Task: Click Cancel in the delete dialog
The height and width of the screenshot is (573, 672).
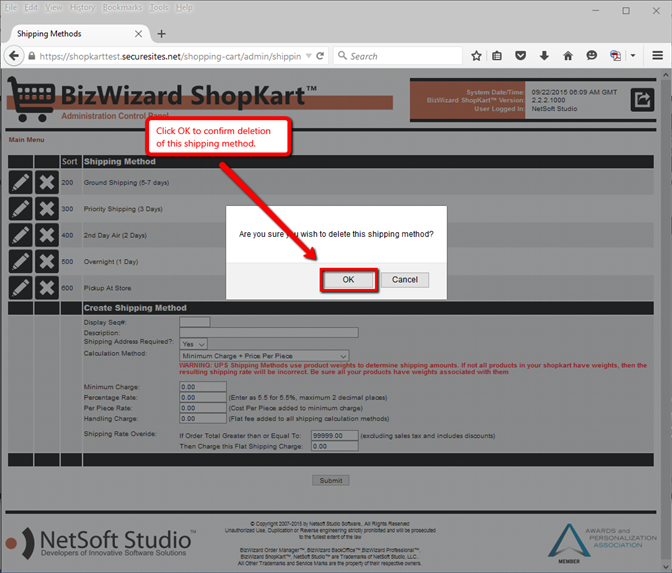Action: 405,280
